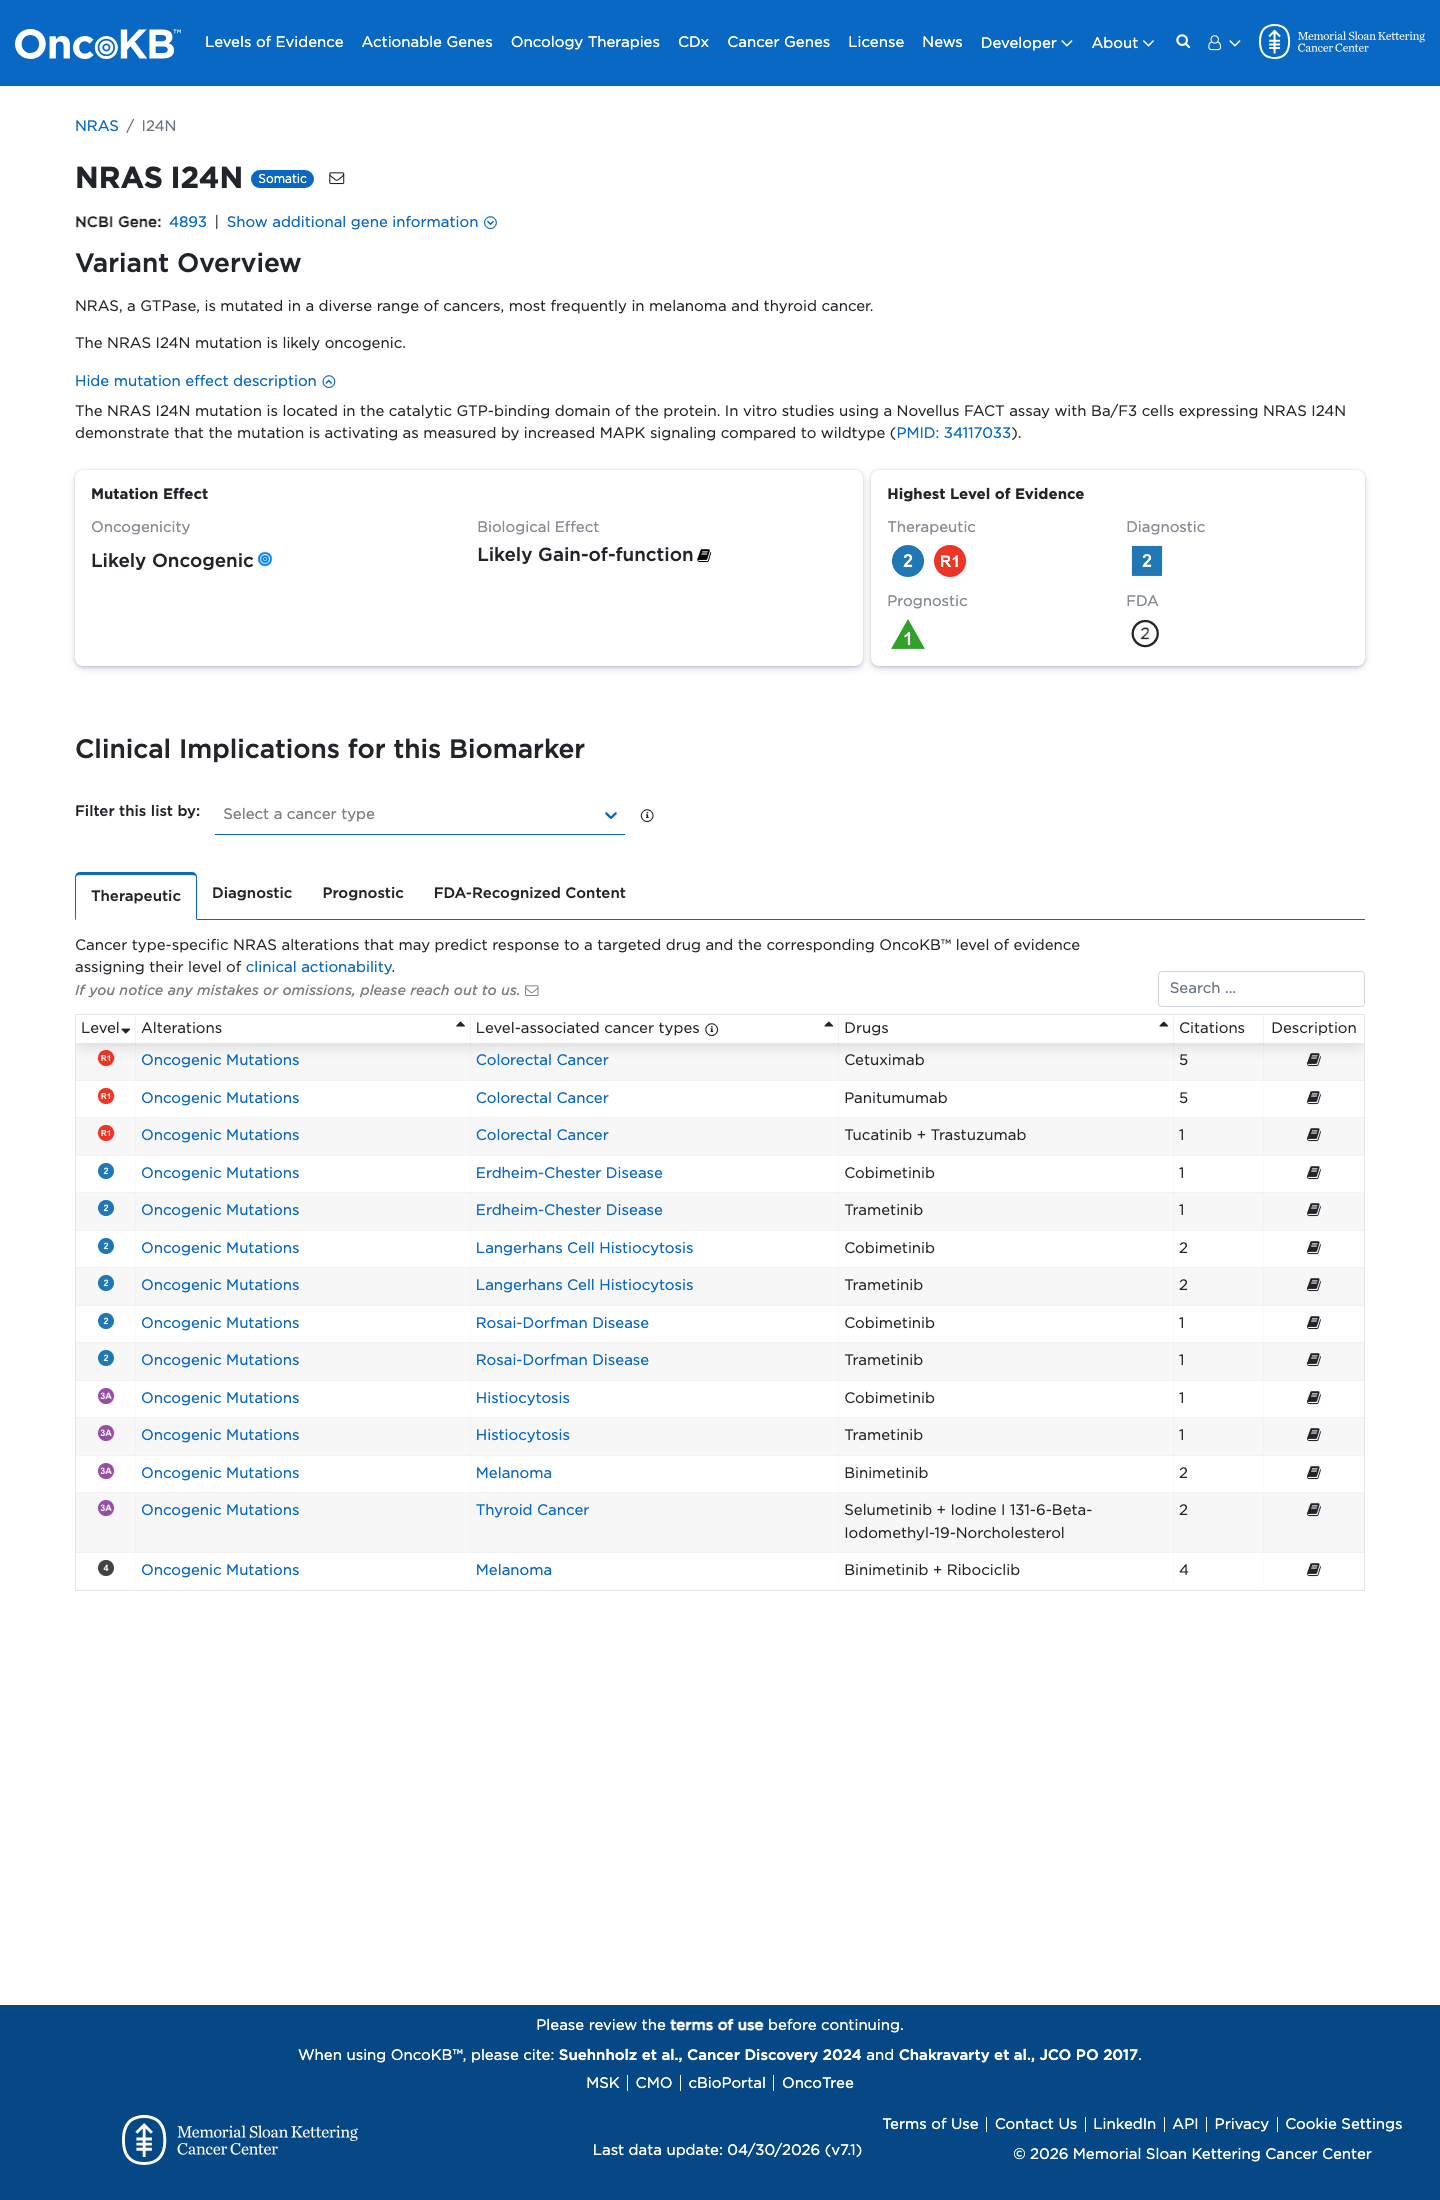Sort the table by the Drugs column
This screenshot has height=2200, width=1440.
(1007, 1028)
